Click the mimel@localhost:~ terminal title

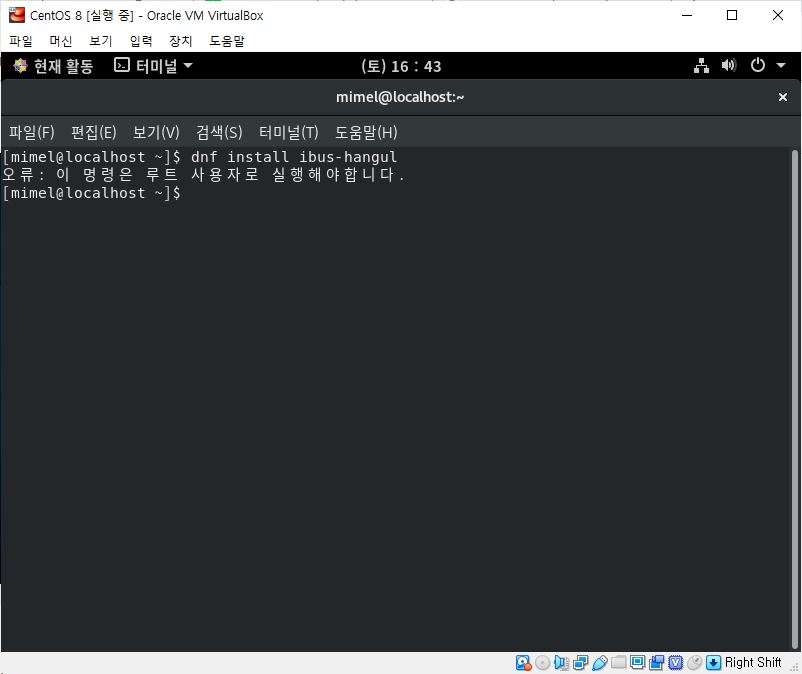tap(400, 97)
